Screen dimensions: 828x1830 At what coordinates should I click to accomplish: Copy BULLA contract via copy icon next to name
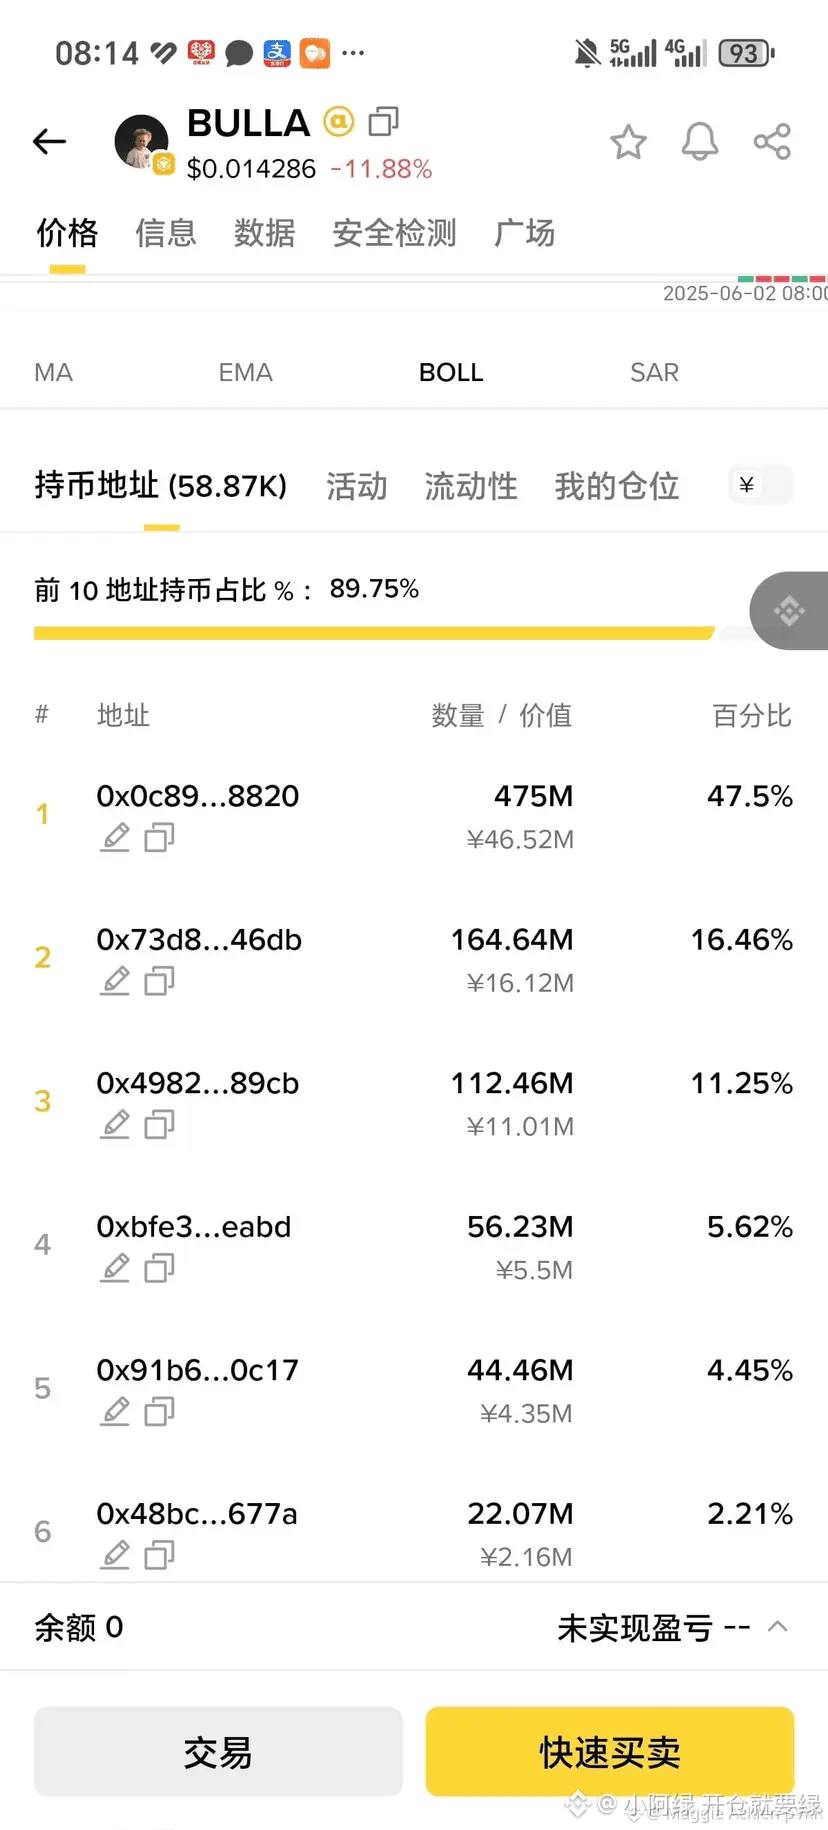point(383,122)
